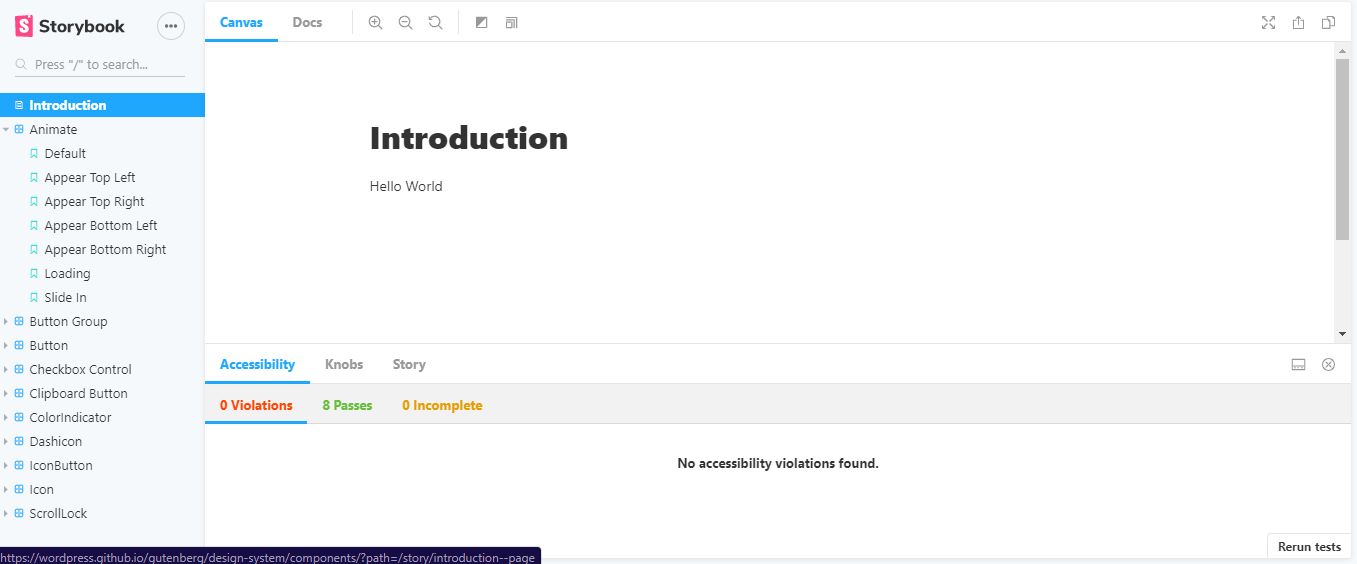Image resolution: width=1357 pixels, height=564 pixels.
Task: Select the Appear Top Left story
Action: coord(90,177)
